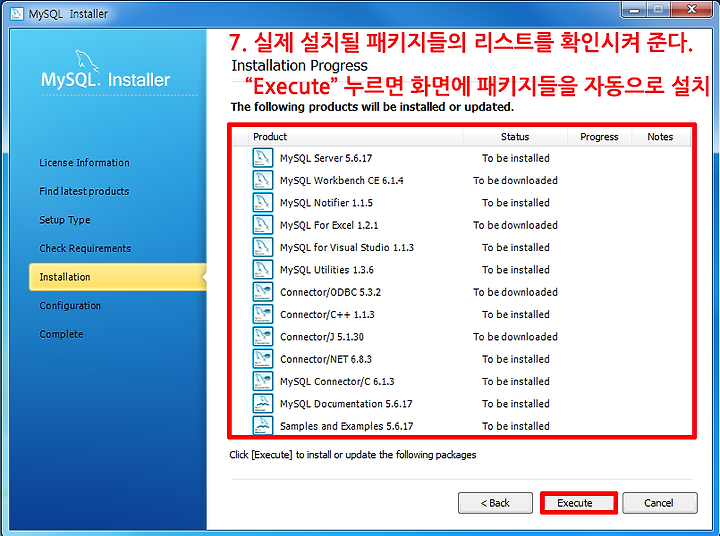
Task: Click the MySQL For Excel 1.2.1 icon
Action: click(263, 225)
